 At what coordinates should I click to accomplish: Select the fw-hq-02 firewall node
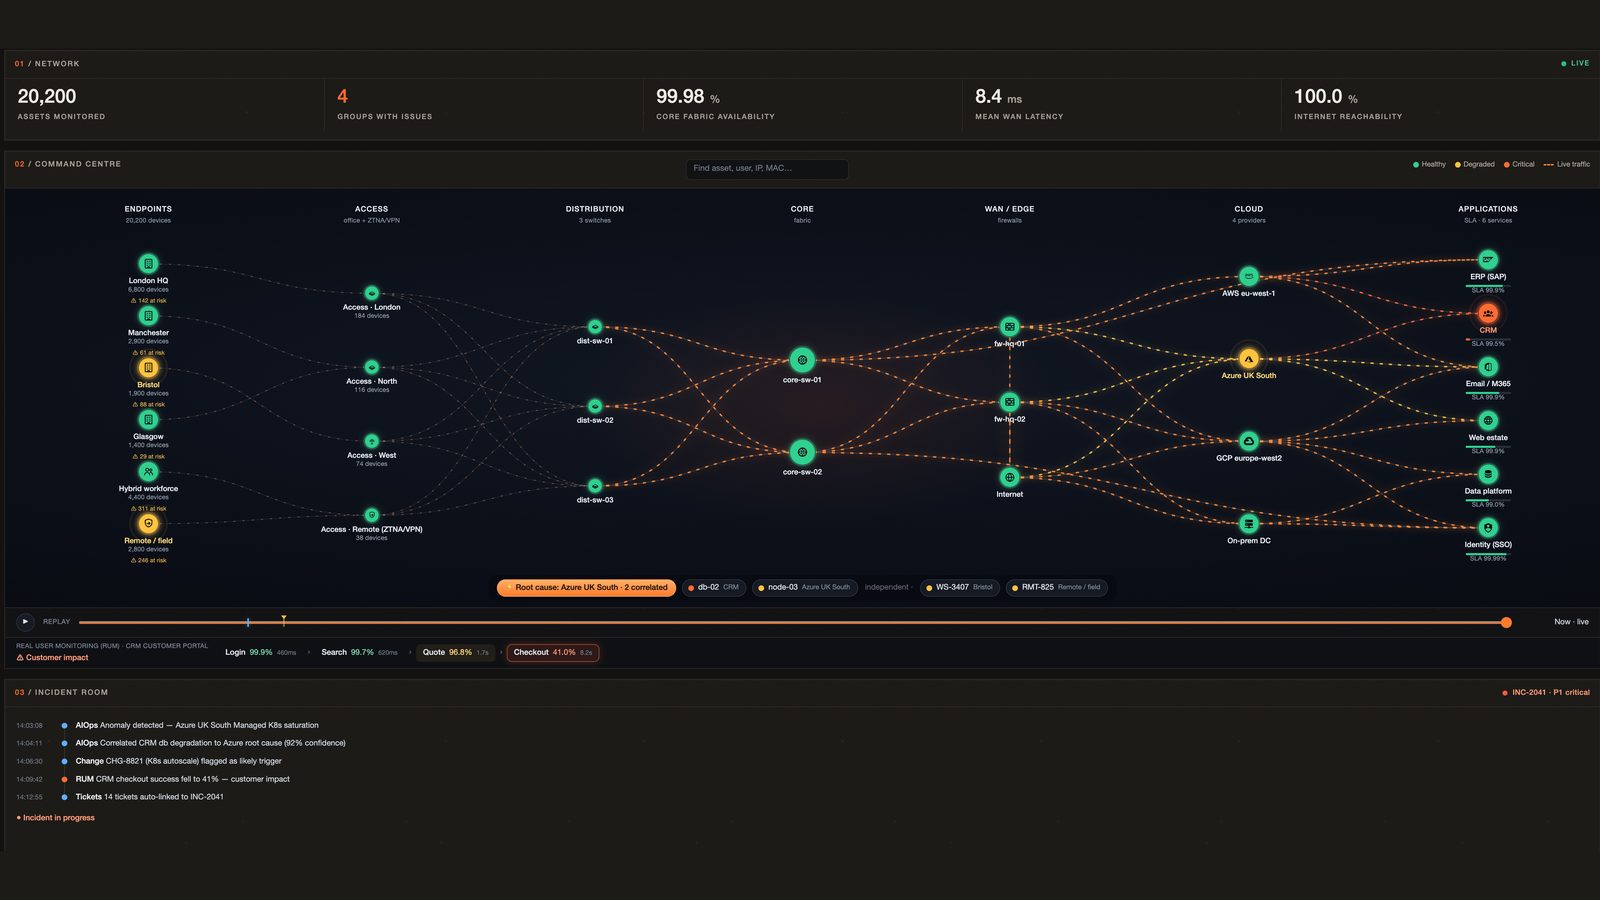(x=1010, y=402)
